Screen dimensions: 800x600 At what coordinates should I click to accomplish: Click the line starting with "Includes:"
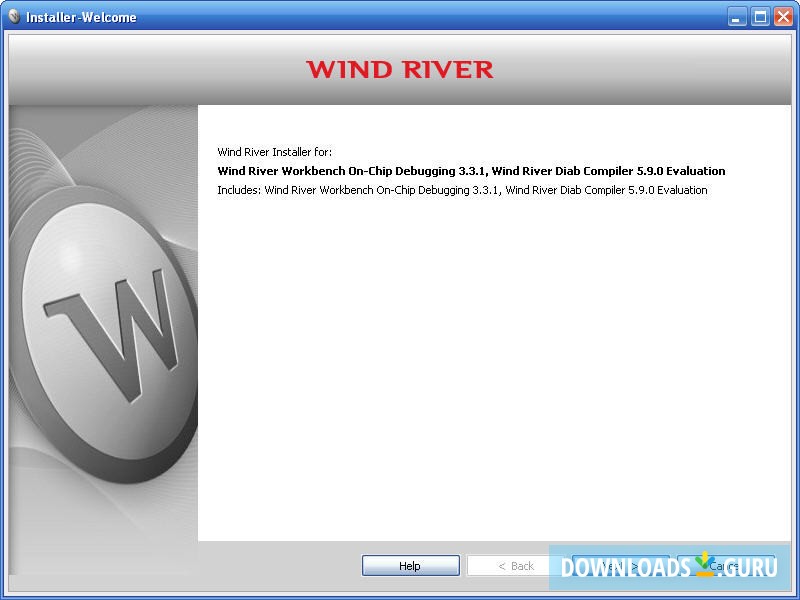[462, 190]
